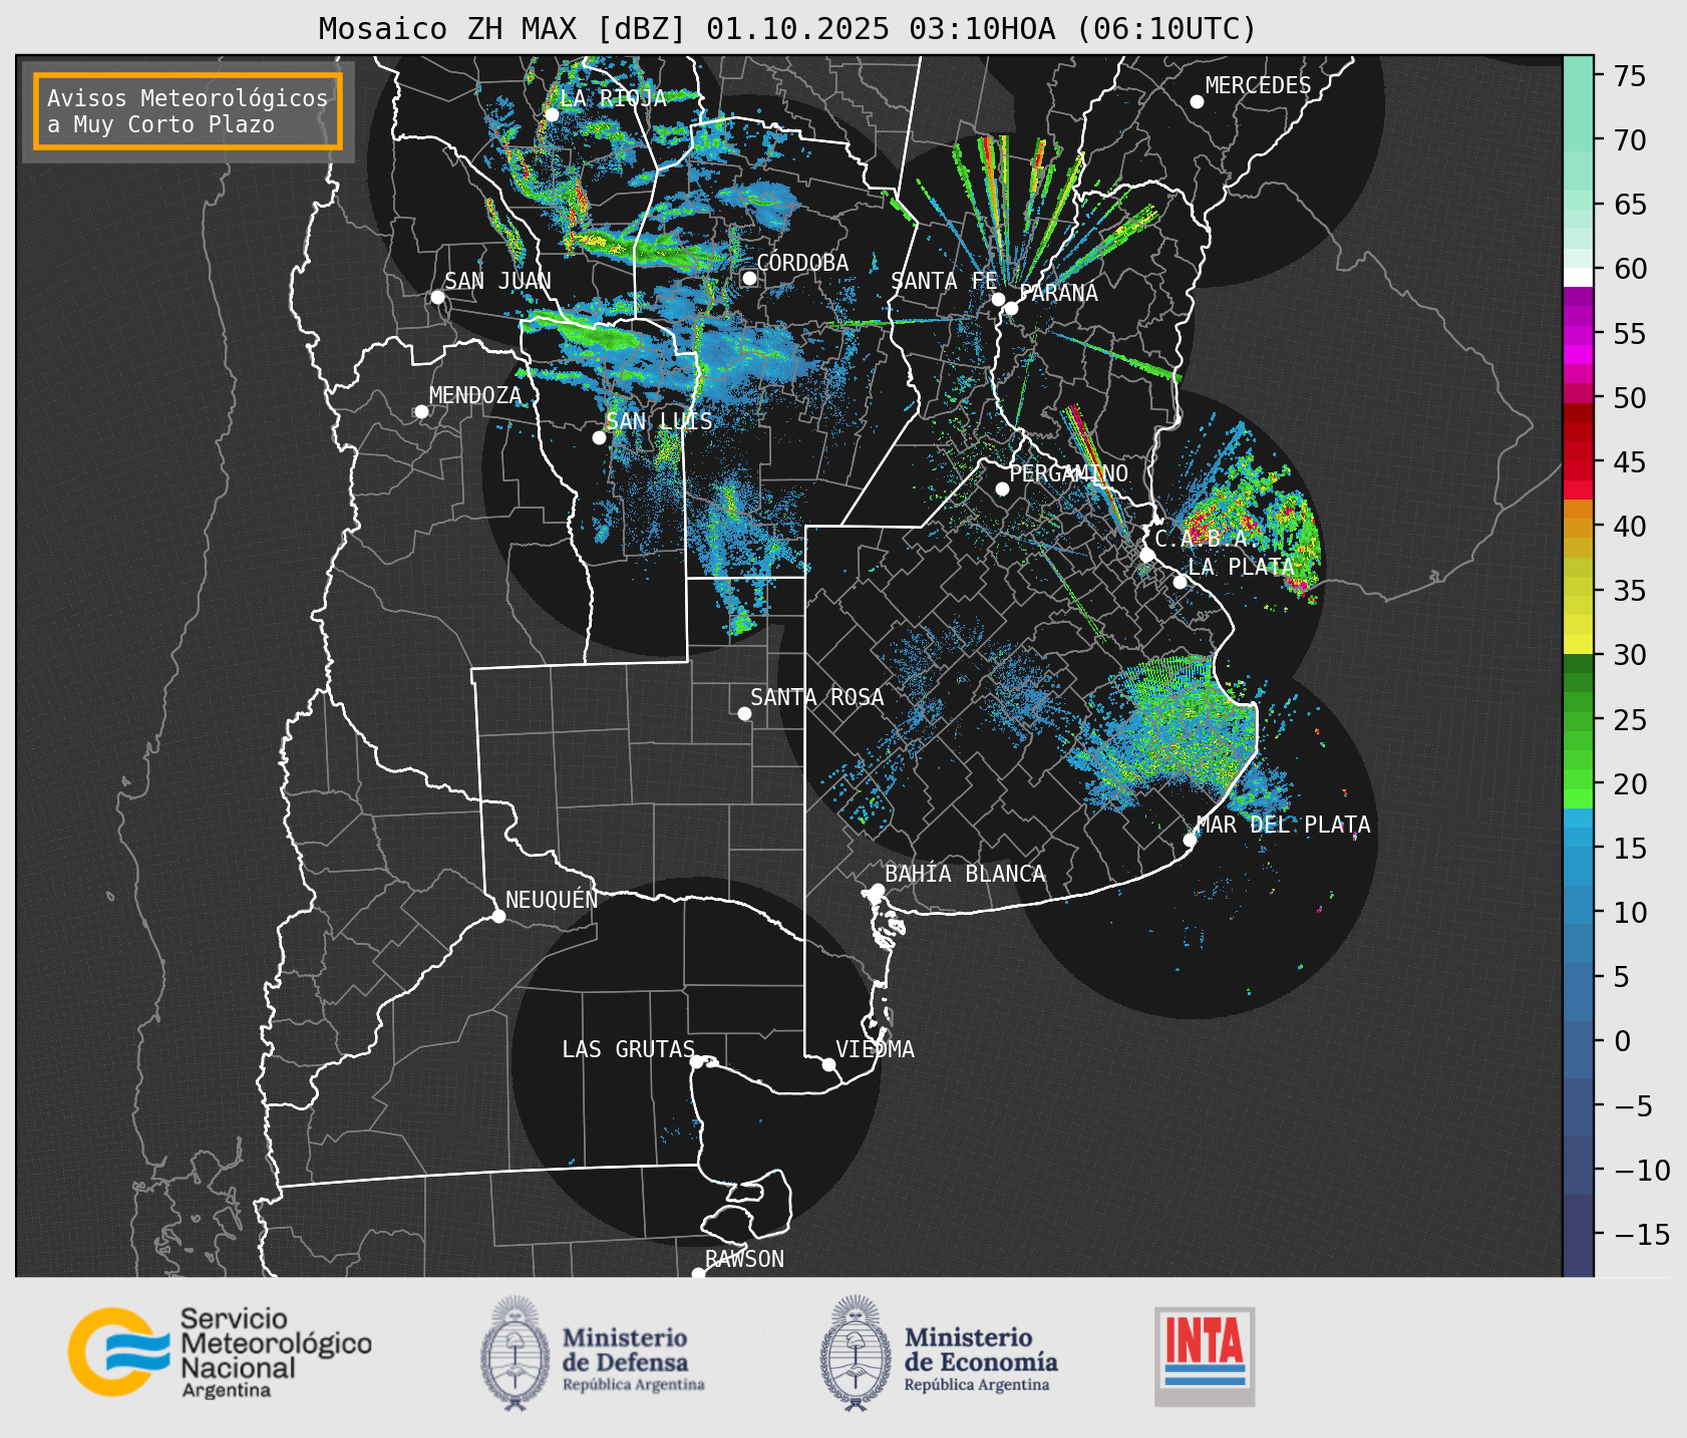Select the PERGAMINO city marker dot

click(1002, 489)
